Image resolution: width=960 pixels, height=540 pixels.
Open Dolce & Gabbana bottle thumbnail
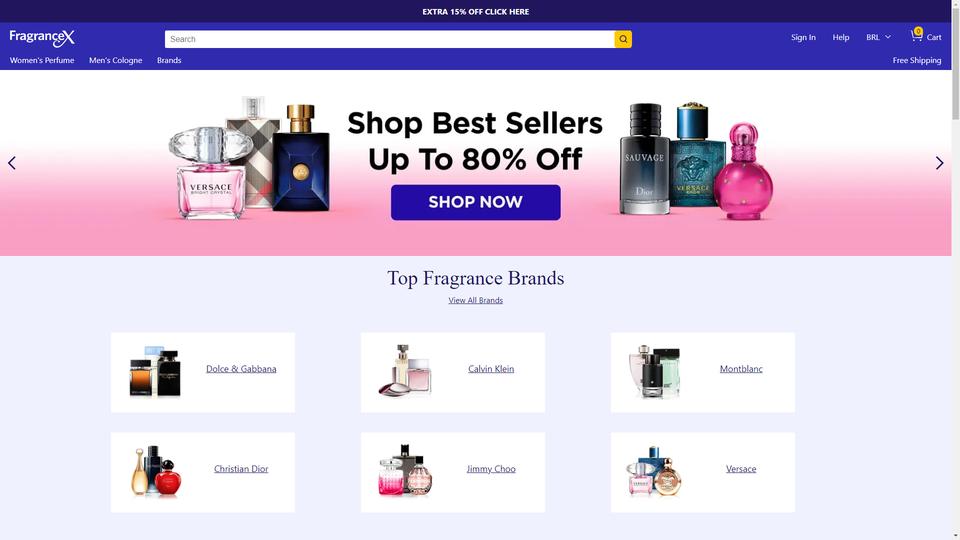point(155,372)
